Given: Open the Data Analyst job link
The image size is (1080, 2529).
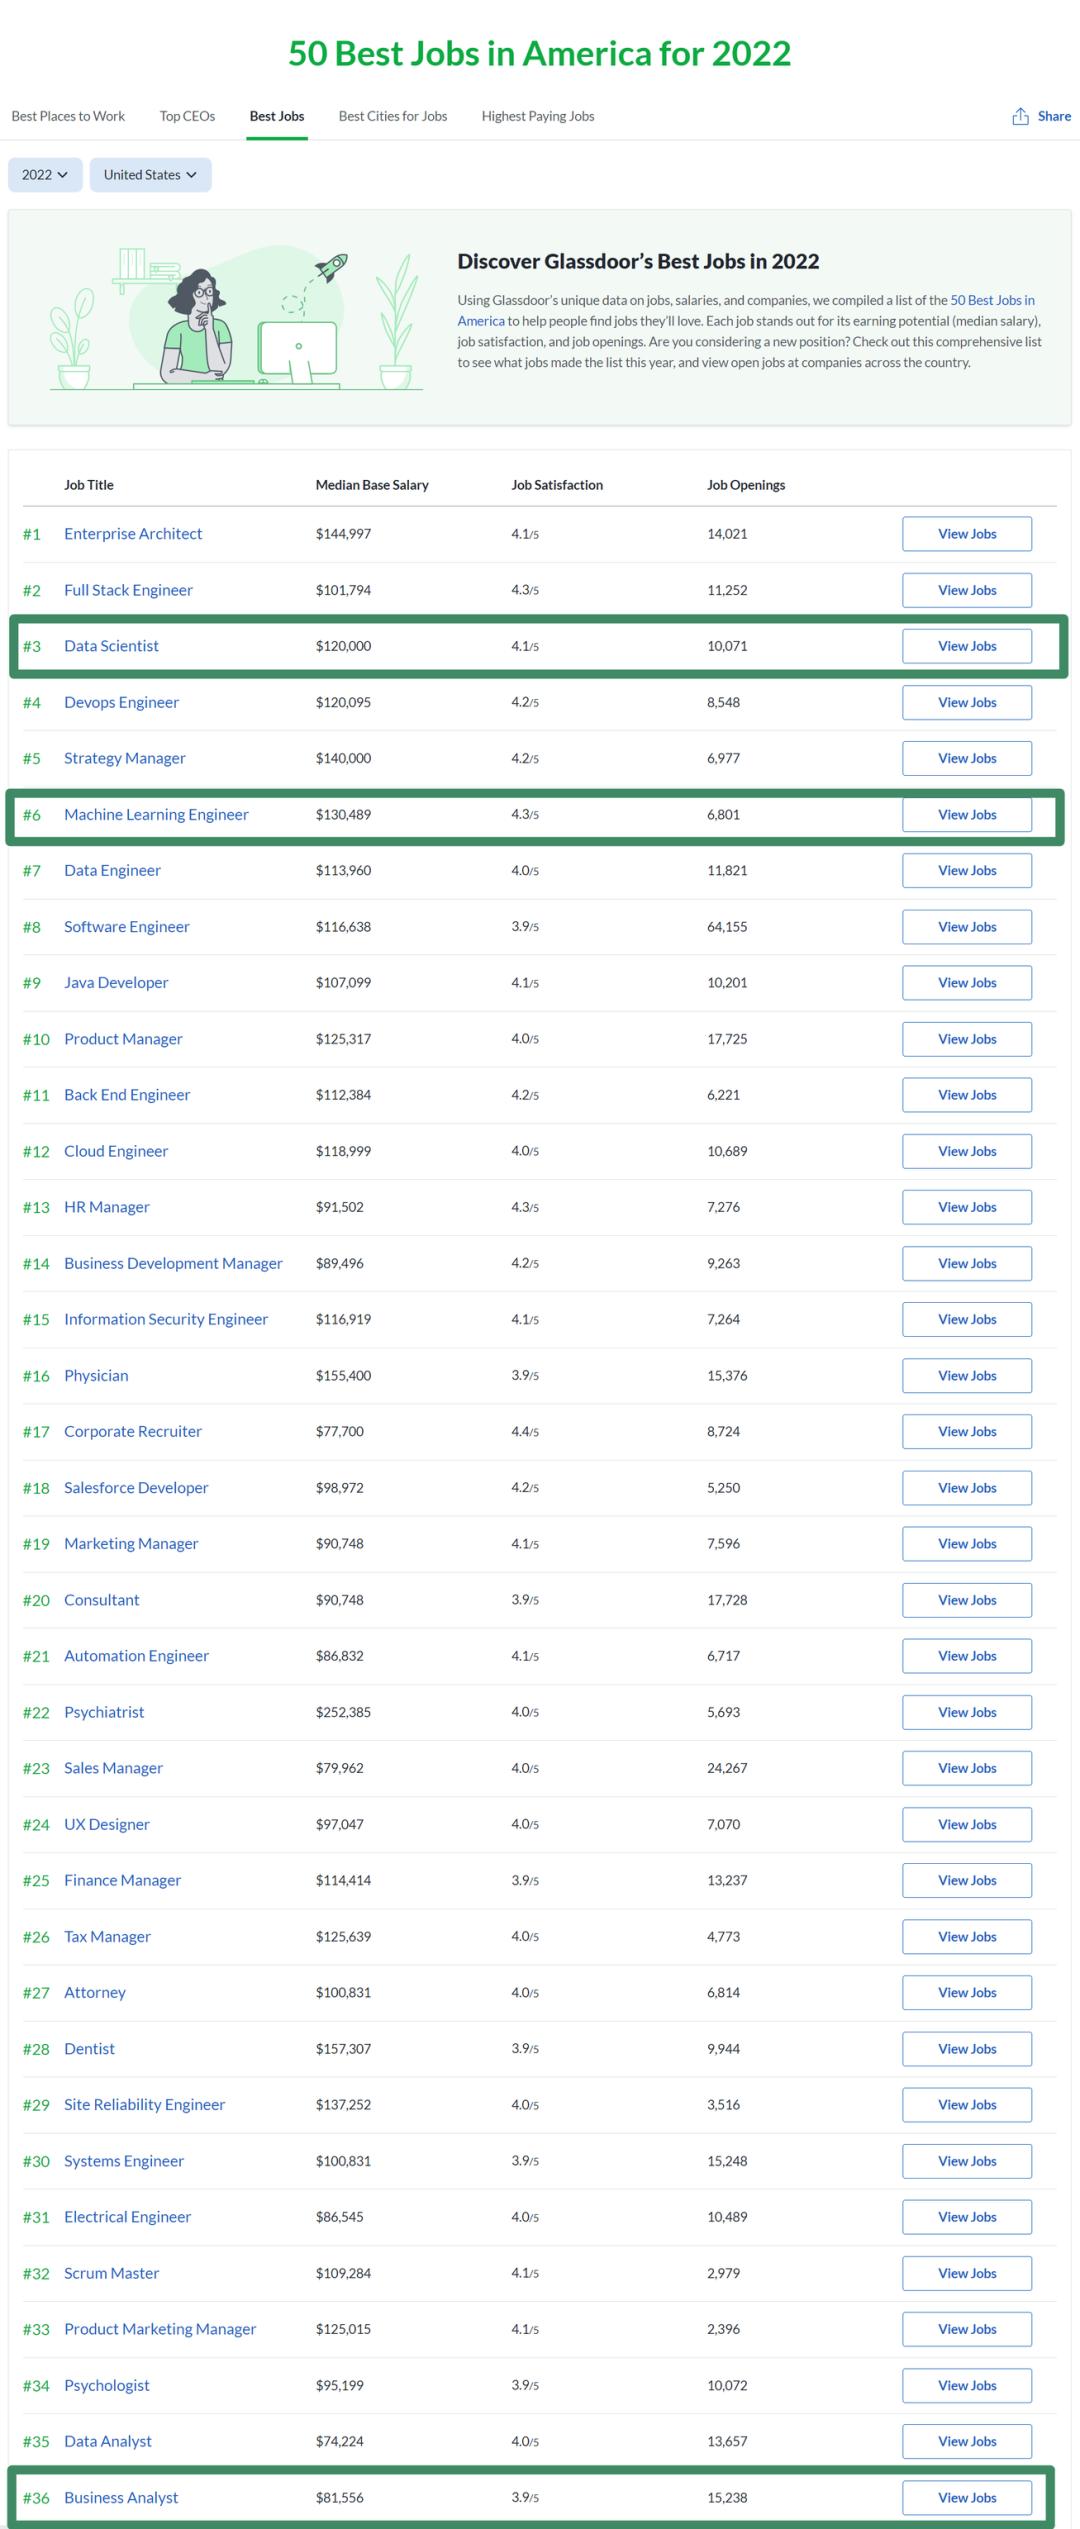Looking at the screenshot, I should click(x=108, y=2441).
